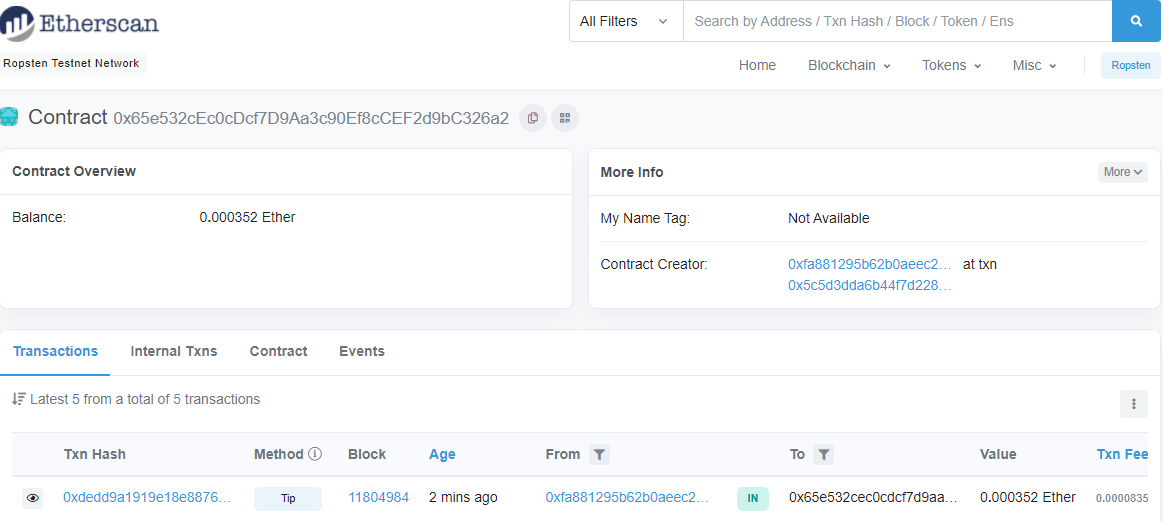The height and width of the screenshot is (521, 1163).
Task: Open creation txn 0x5c5d3dda6b44f7d228...
Action: coord(870,286)
